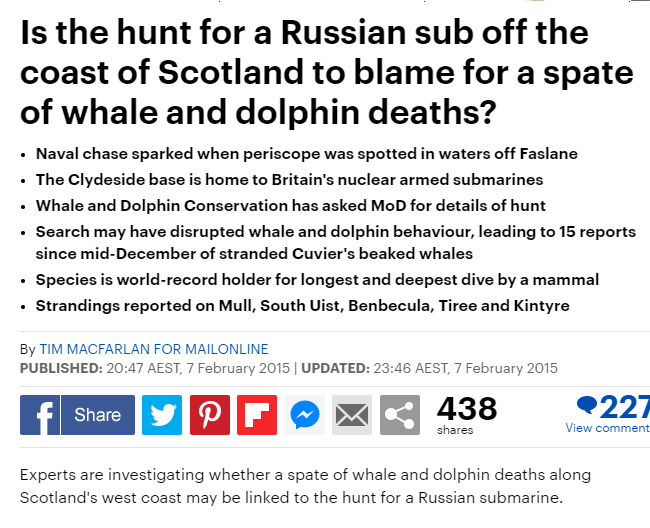The width and height of the screenshot is (650, 528).
Task: Share article on Twitter
Action: pyautogui.click(x=161, y=414)
